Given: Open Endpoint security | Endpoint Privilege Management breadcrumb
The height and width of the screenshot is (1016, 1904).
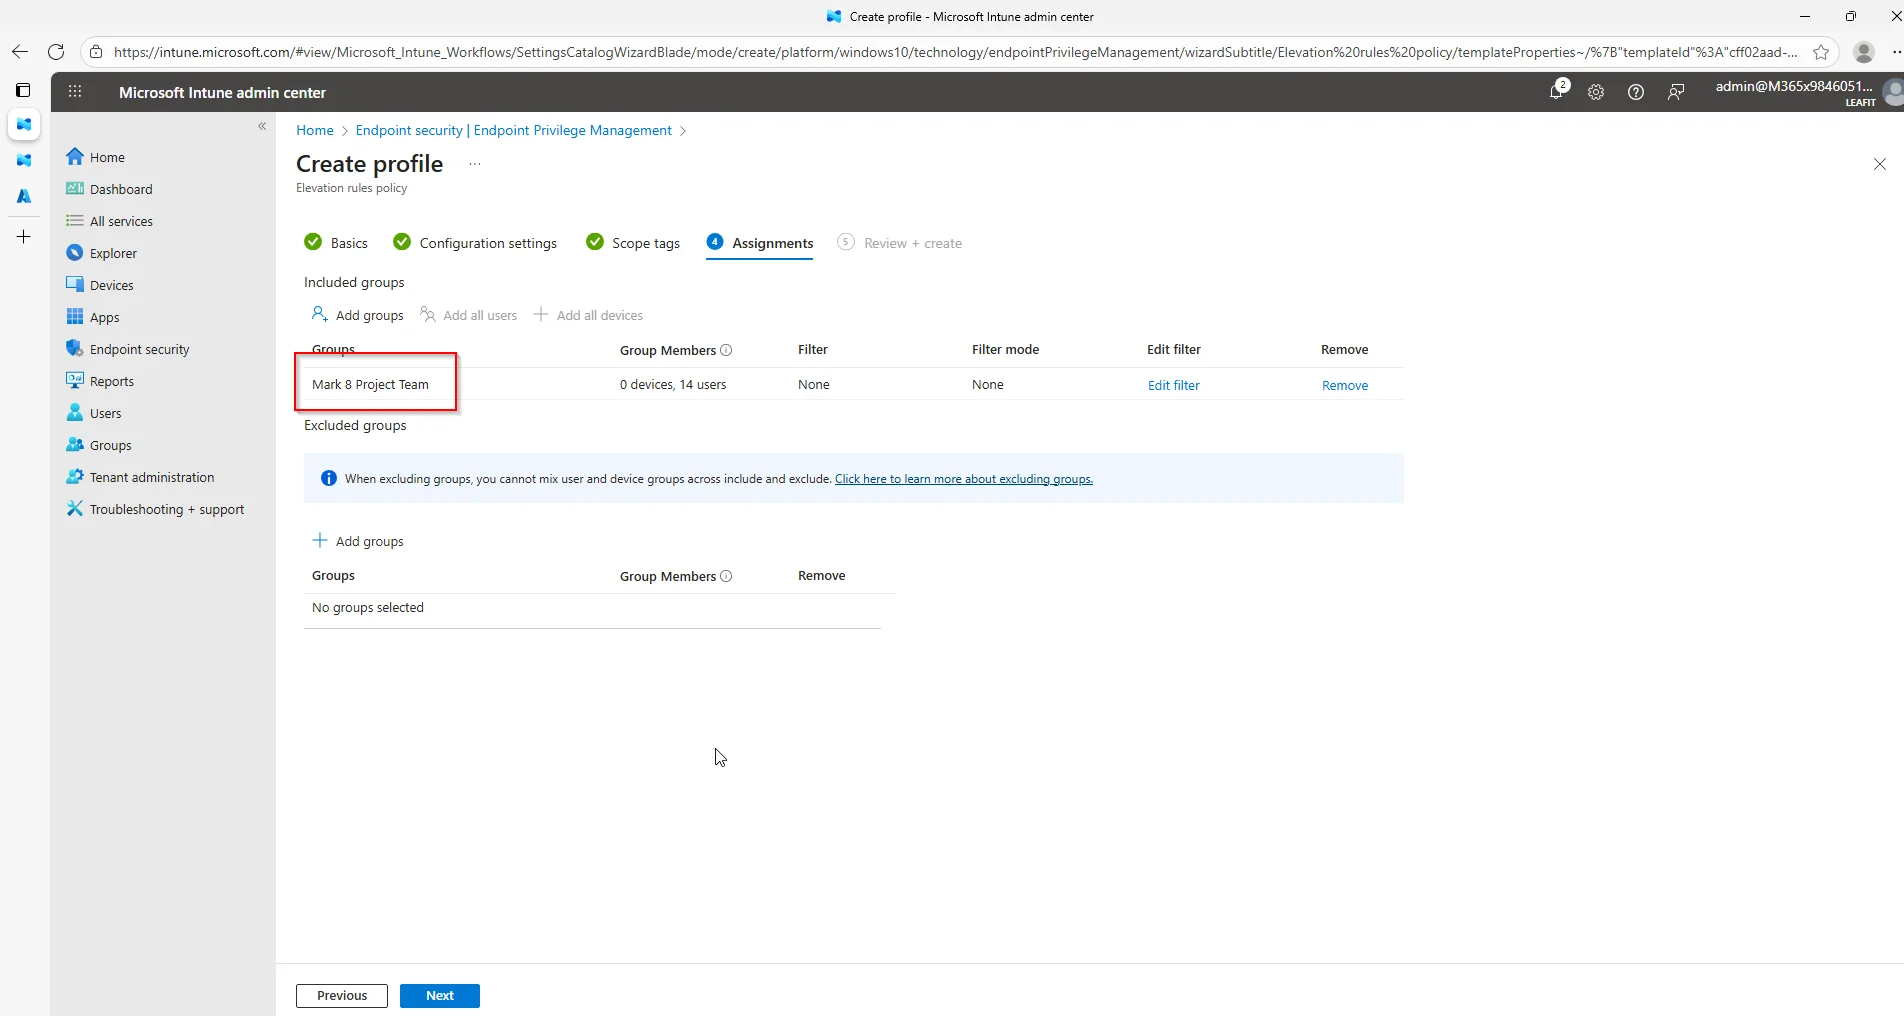Looking at the screenshot, I should coord(514,130).
